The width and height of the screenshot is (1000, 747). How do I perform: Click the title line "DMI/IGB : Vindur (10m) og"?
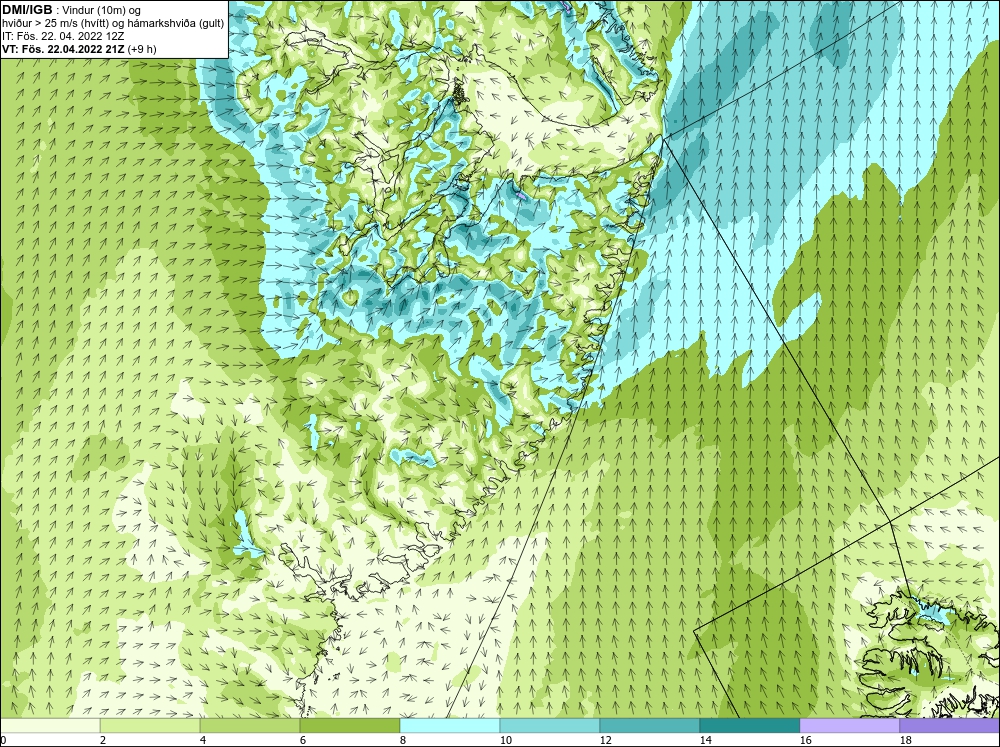pyautogui.click(x=72, y=10)
